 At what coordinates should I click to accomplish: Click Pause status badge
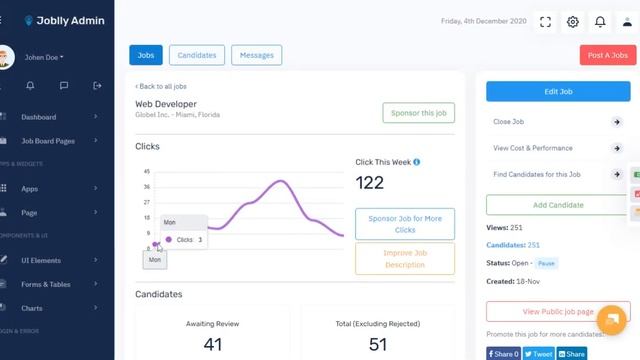pyautogui.click(x=546, y=263)
